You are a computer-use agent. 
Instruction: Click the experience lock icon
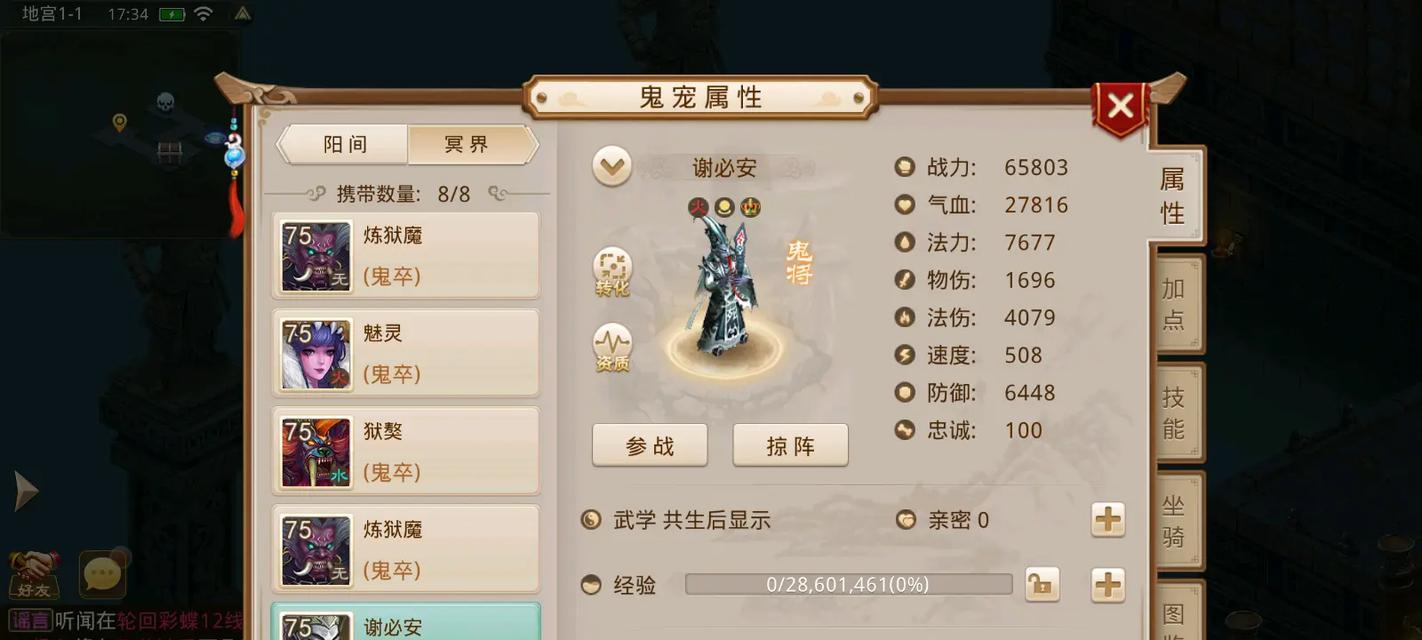pos(1042,585)
